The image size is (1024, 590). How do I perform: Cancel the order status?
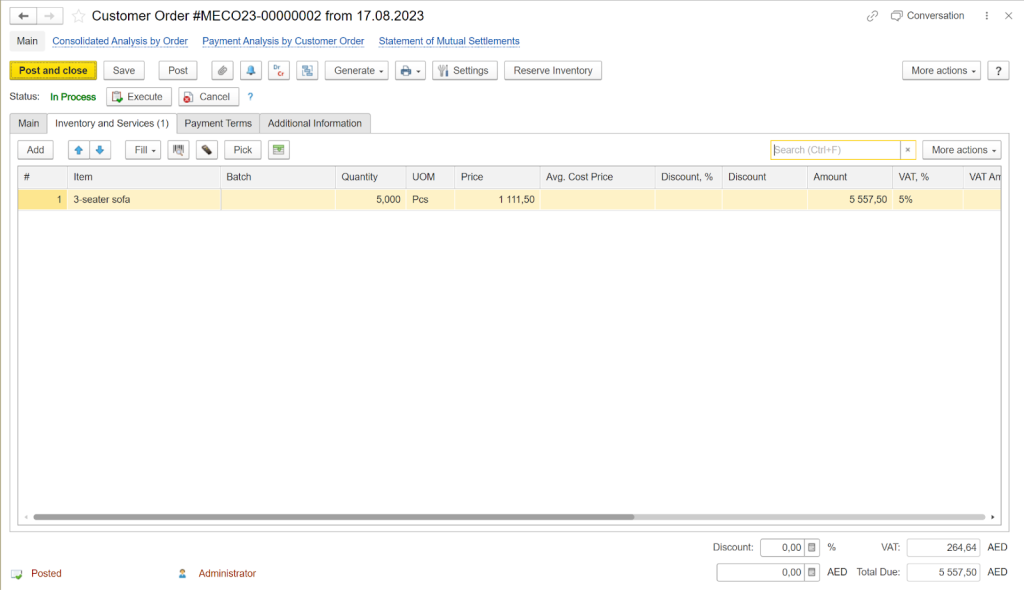(208, 97)
